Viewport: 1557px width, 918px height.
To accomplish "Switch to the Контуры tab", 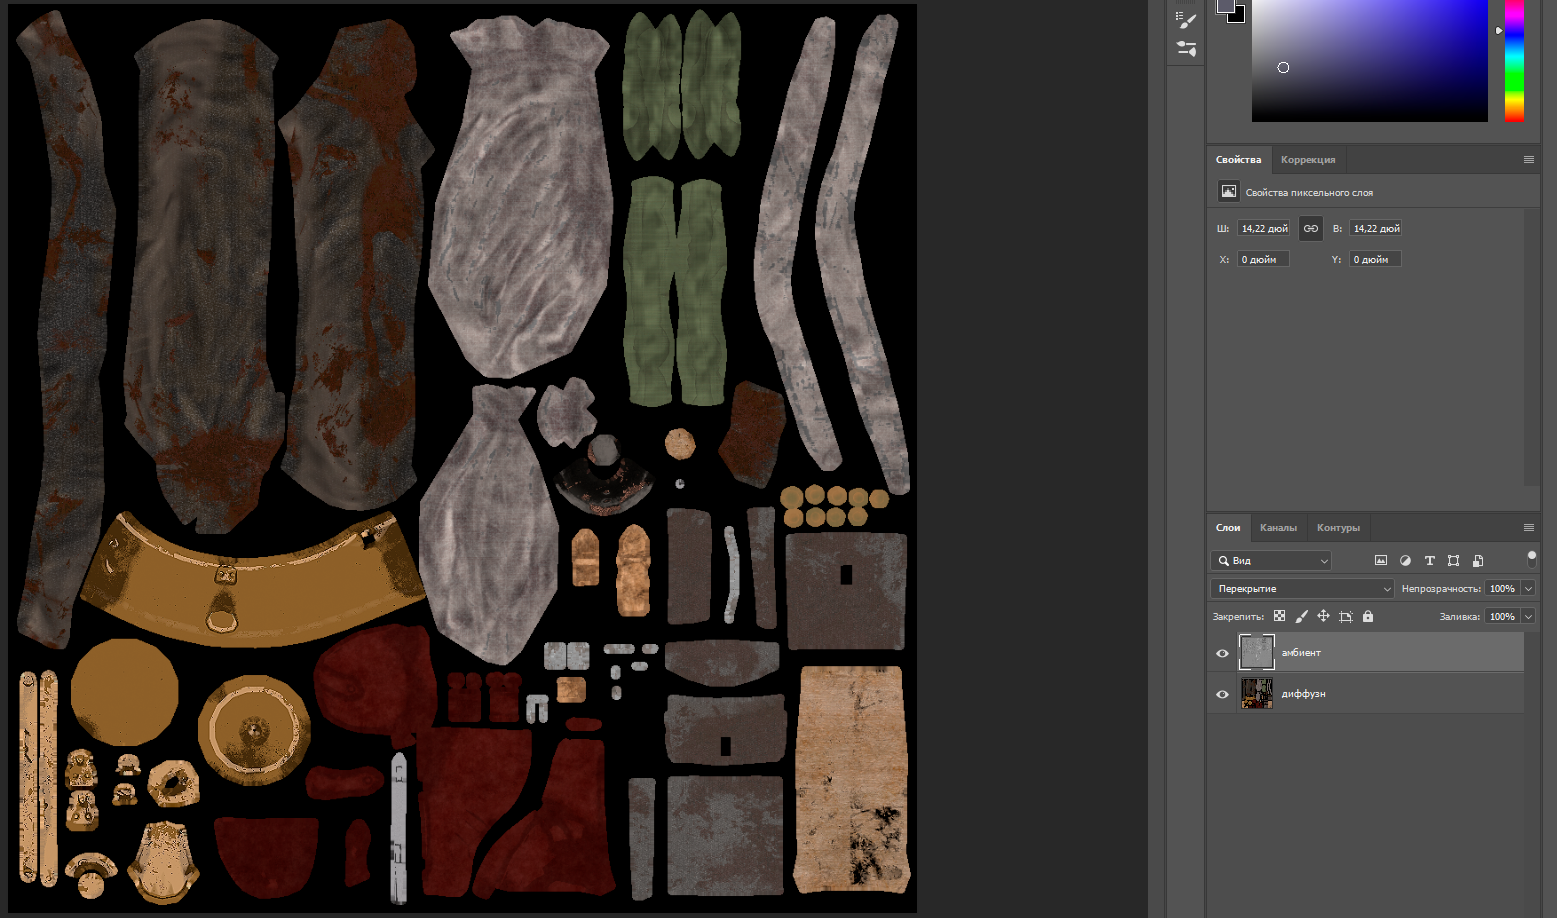I will (x=1338, y=528).
